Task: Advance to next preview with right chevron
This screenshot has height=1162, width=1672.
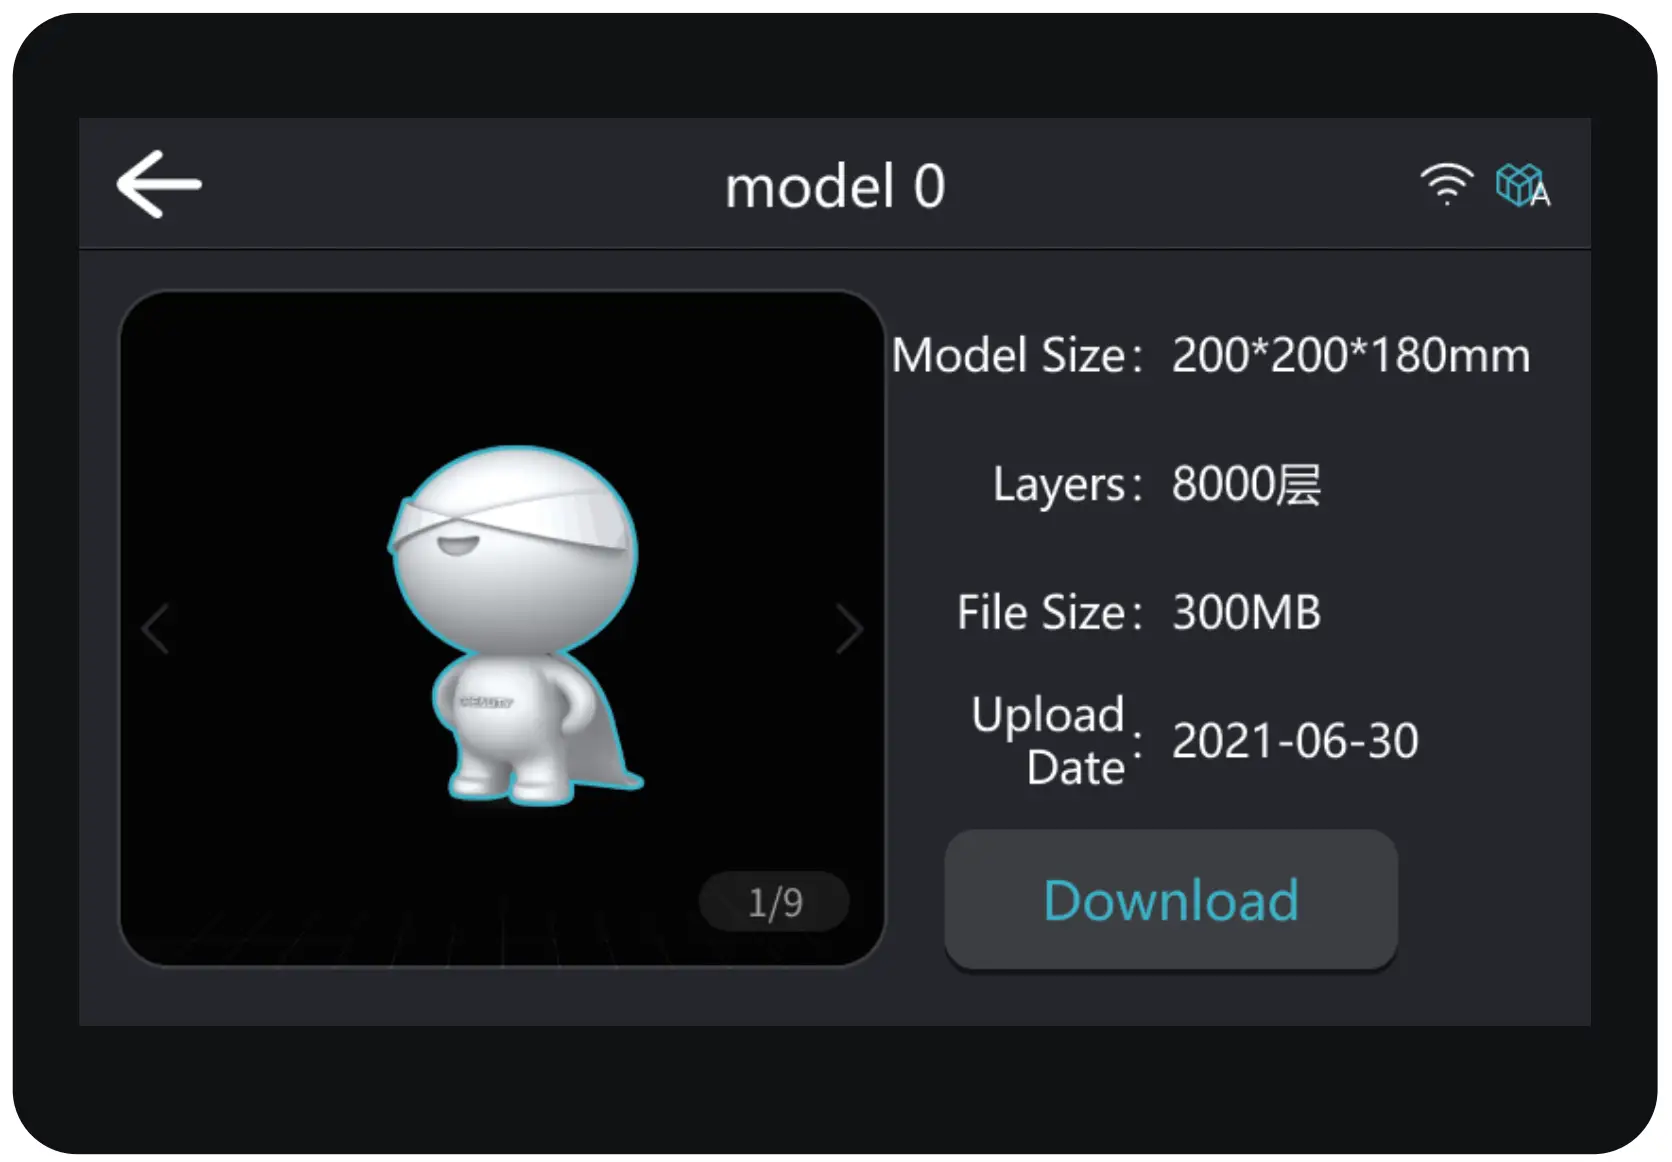Action: point(851,628)
